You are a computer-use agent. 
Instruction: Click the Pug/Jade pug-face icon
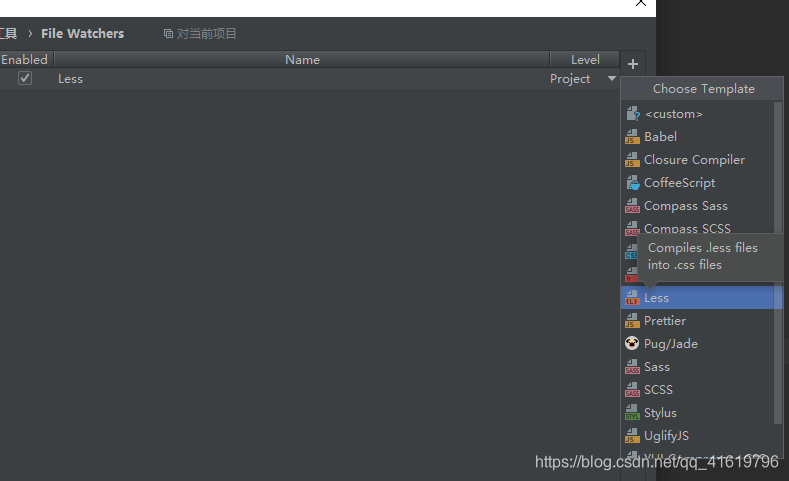pyautogui.click(x=632, y=344)
